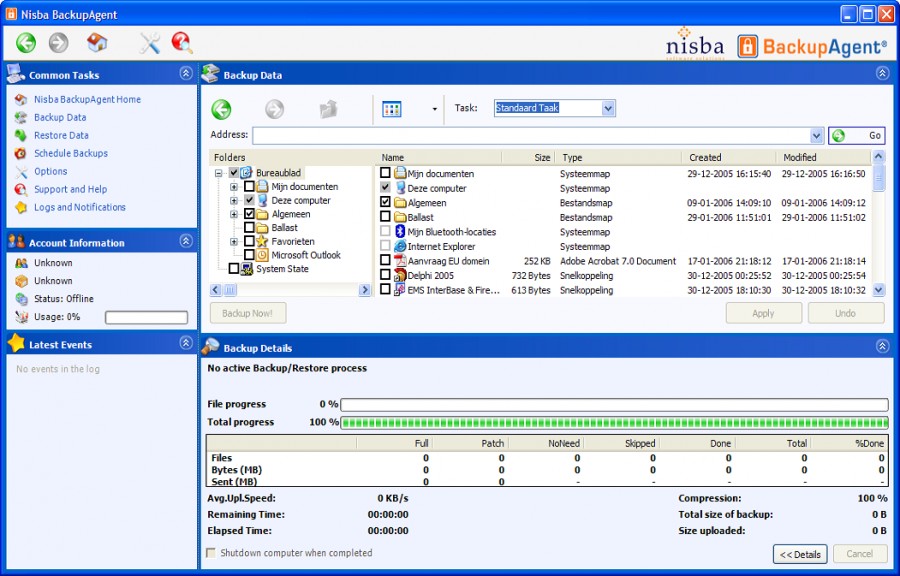Collapse the Common Tasks panel
The height and width of the screenshot is (576, 900).
186,73
